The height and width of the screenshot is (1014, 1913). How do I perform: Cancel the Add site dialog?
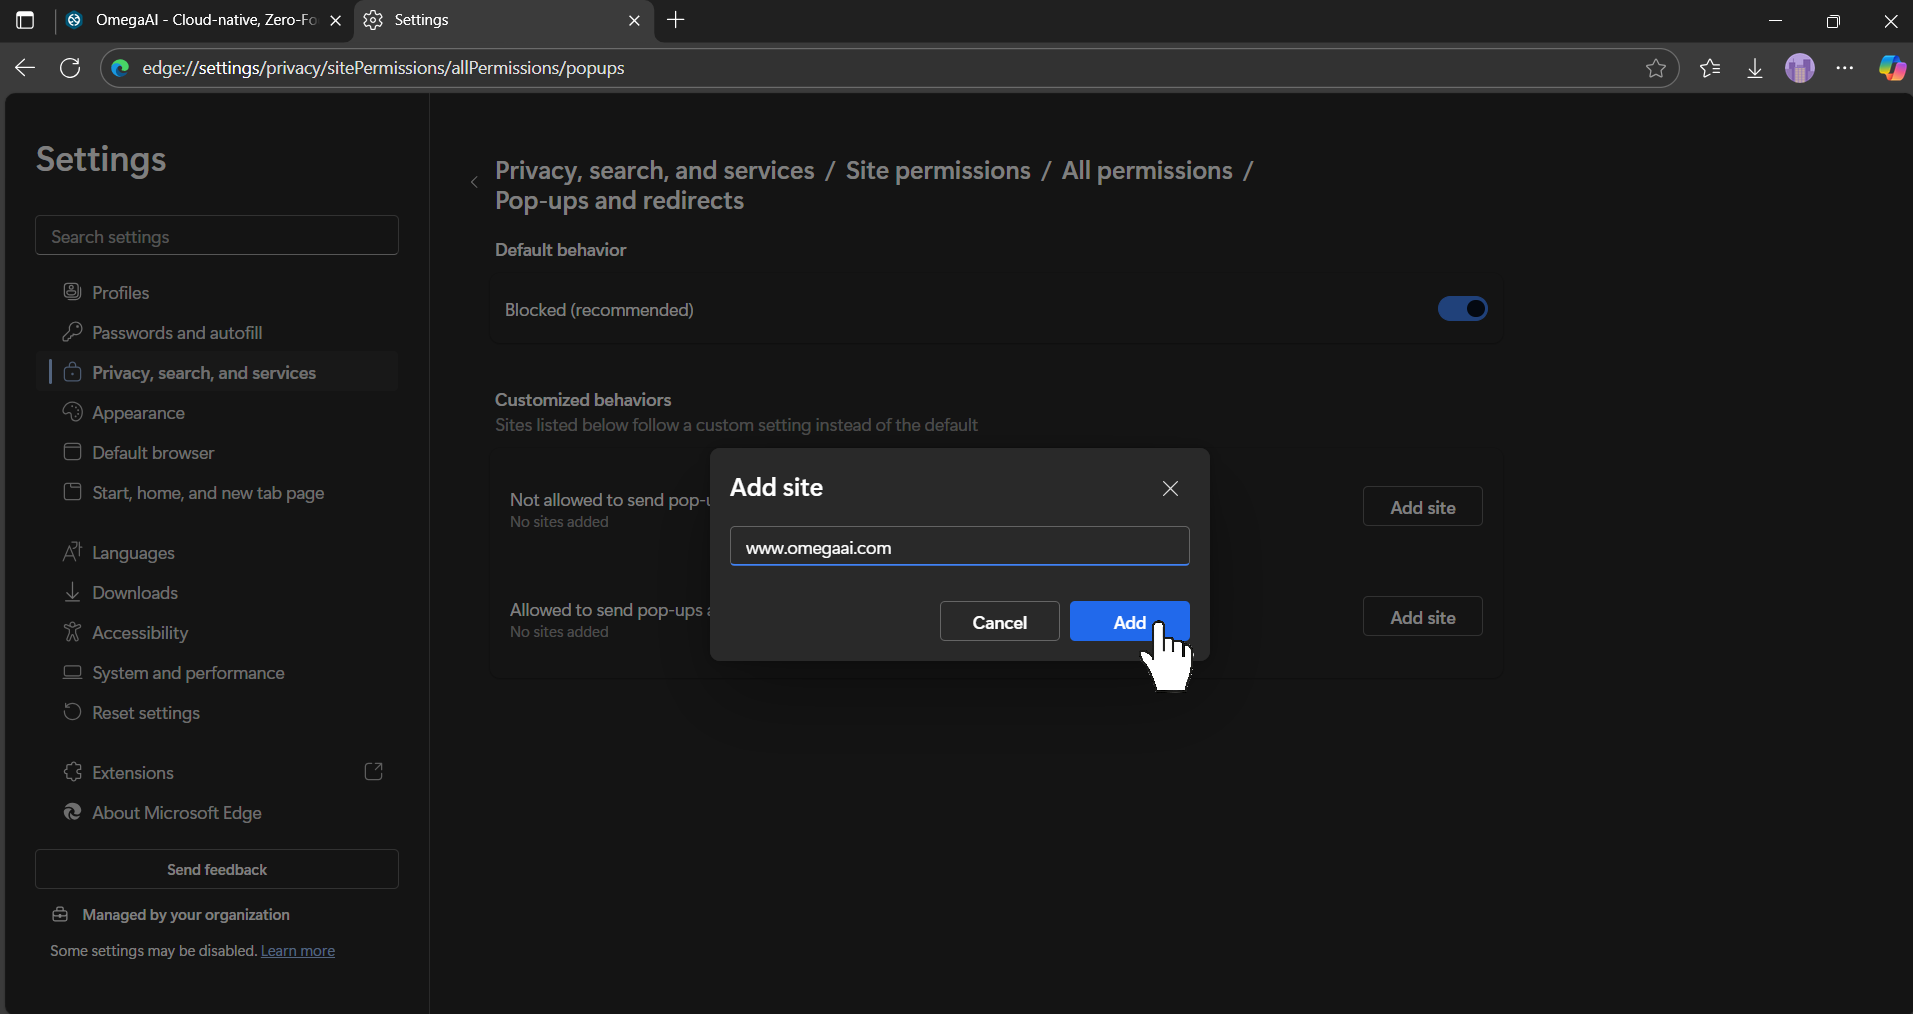pyautogui.click(x=999, y=621)
